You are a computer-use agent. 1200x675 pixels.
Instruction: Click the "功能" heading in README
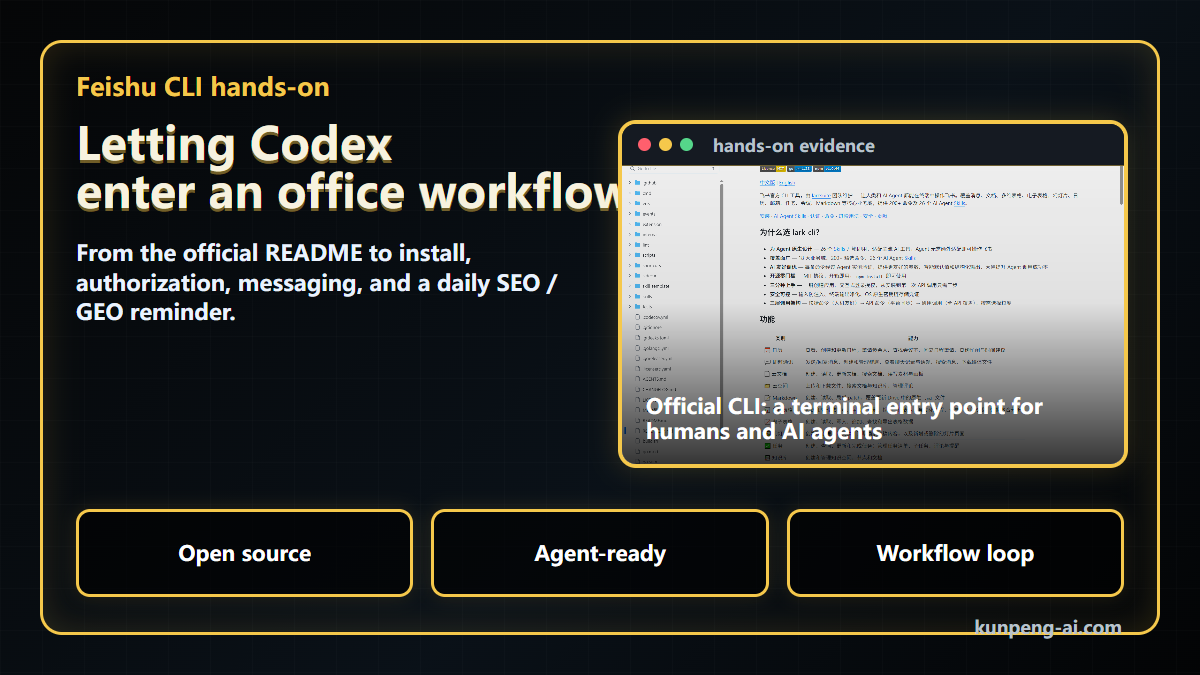[768, 320]
